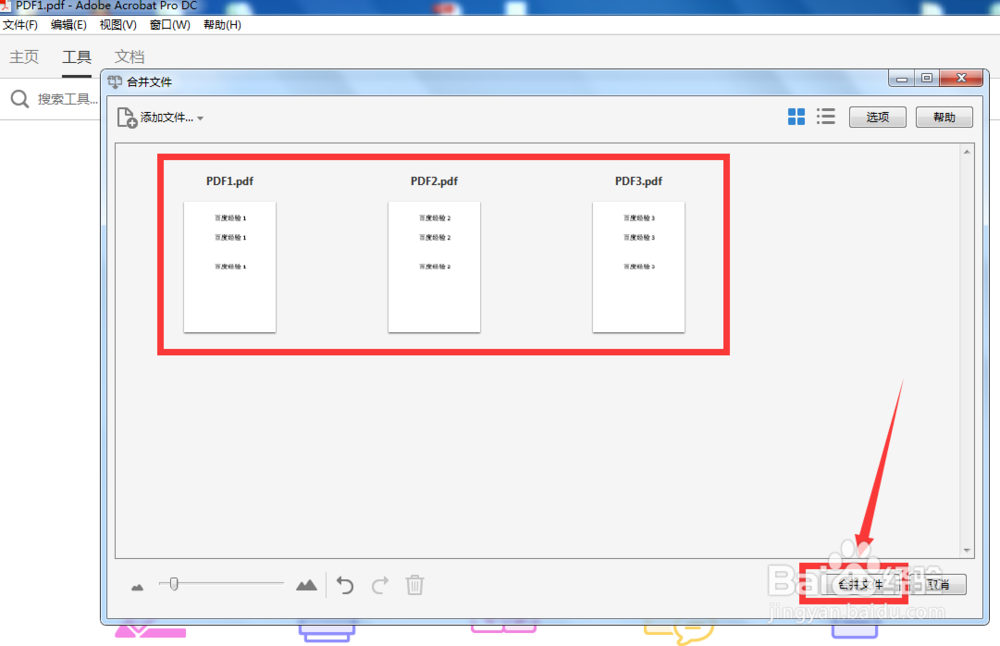1000x646 pixels.
Task: Minimize the 合并文件 dialog
Action: click(x=902, y=78)
